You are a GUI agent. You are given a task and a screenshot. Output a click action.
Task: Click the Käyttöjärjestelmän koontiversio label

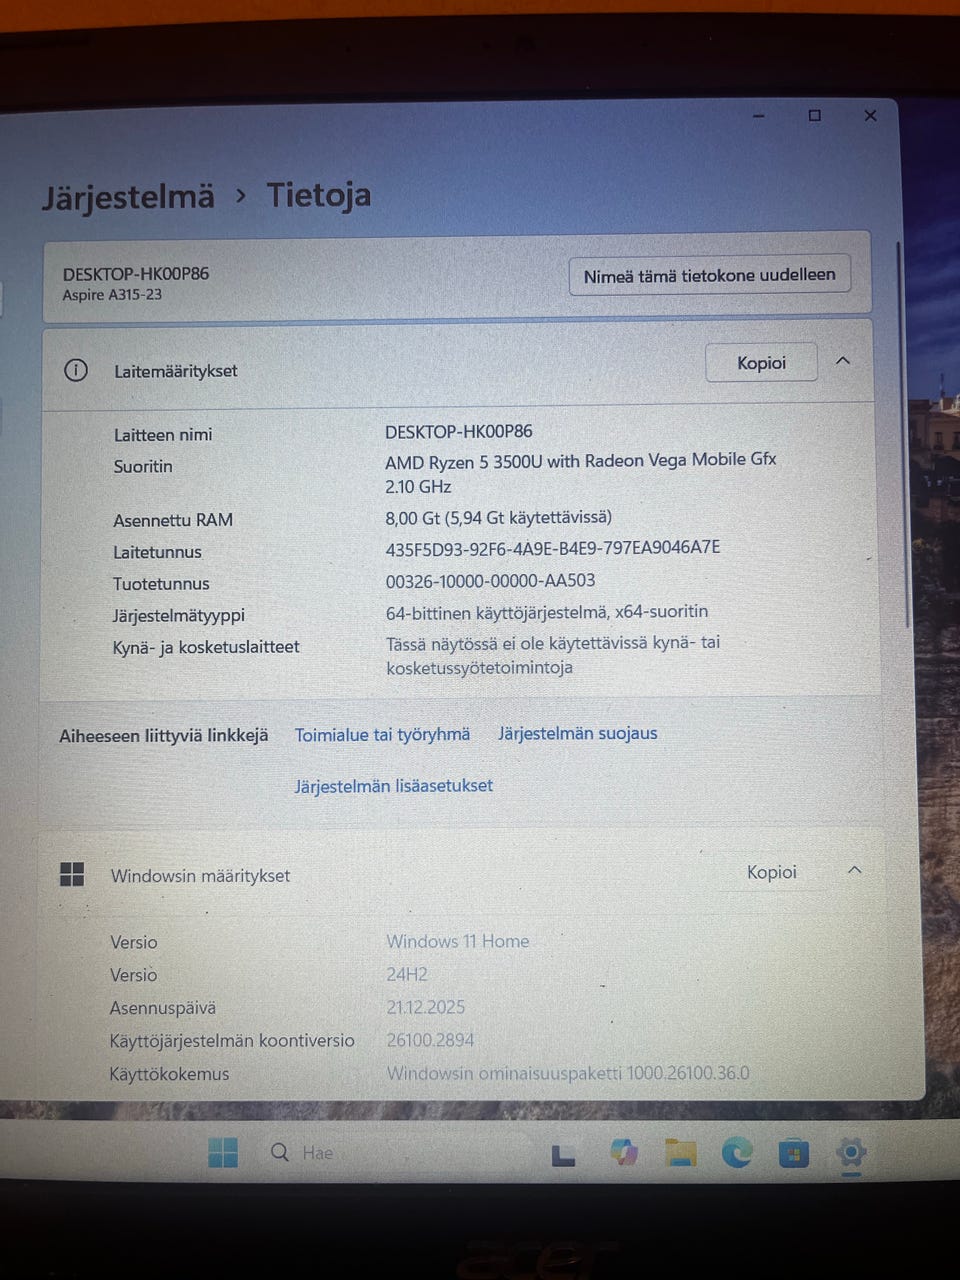(232, 1041)
